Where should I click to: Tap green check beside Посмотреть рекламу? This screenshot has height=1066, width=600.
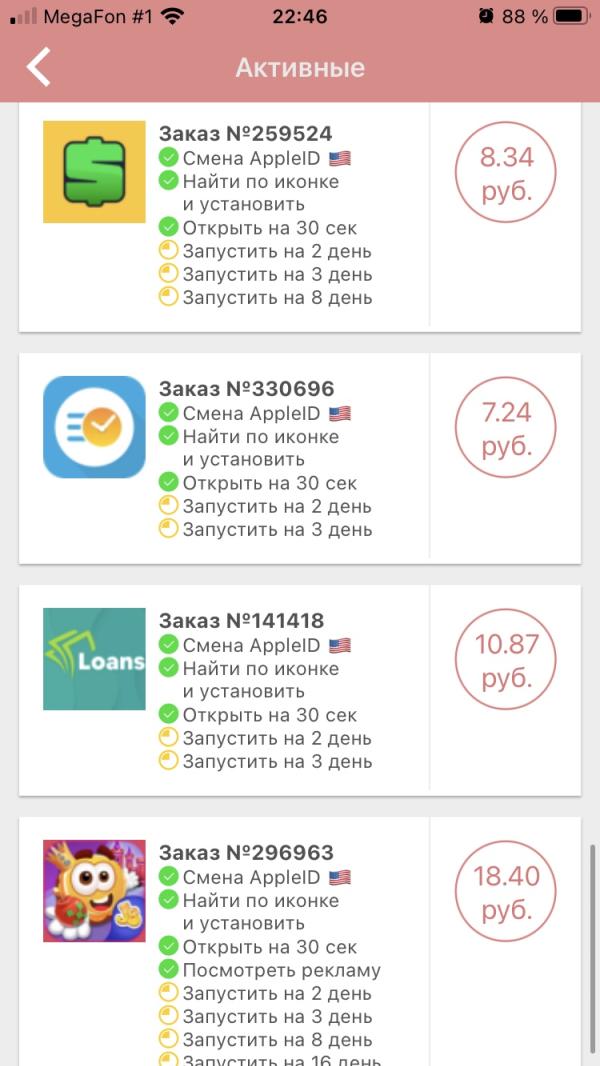tap(169, 969)
